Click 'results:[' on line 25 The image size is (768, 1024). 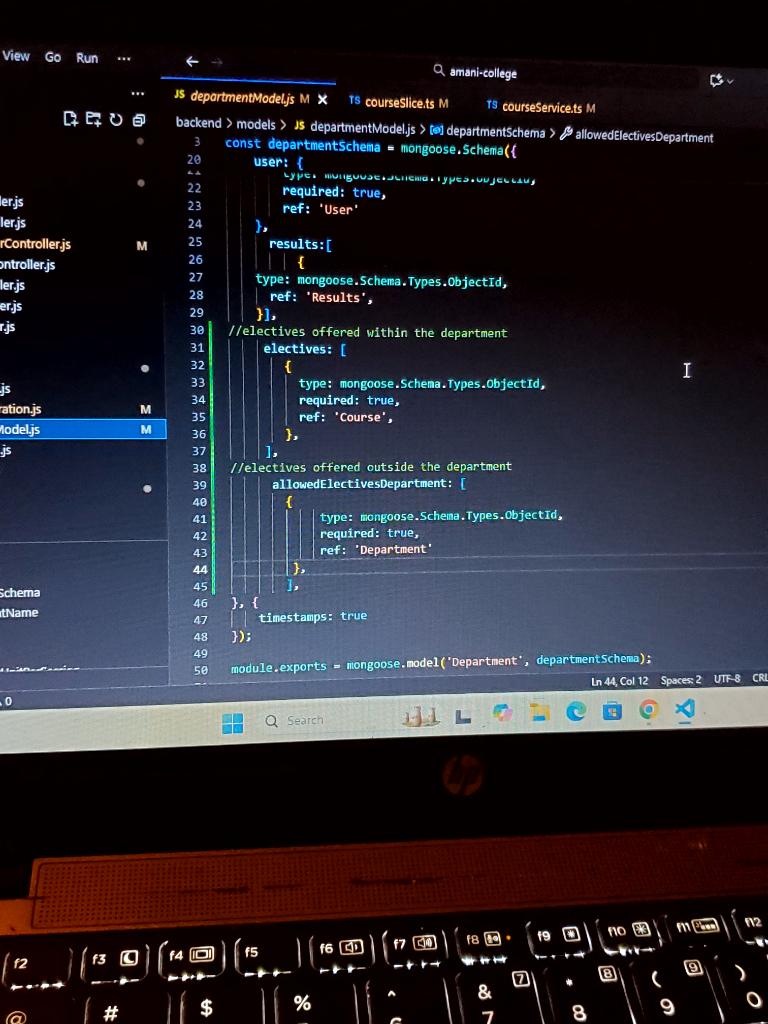pos(300,244)
